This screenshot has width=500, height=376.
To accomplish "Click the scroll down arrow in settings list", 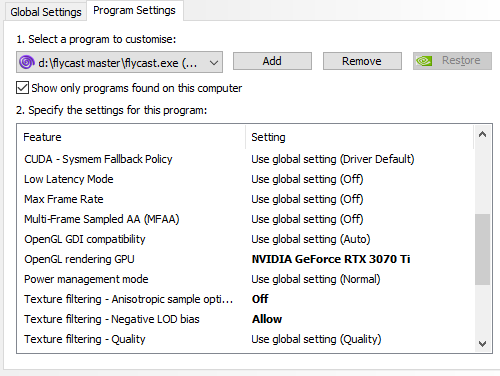I will 482,343.
